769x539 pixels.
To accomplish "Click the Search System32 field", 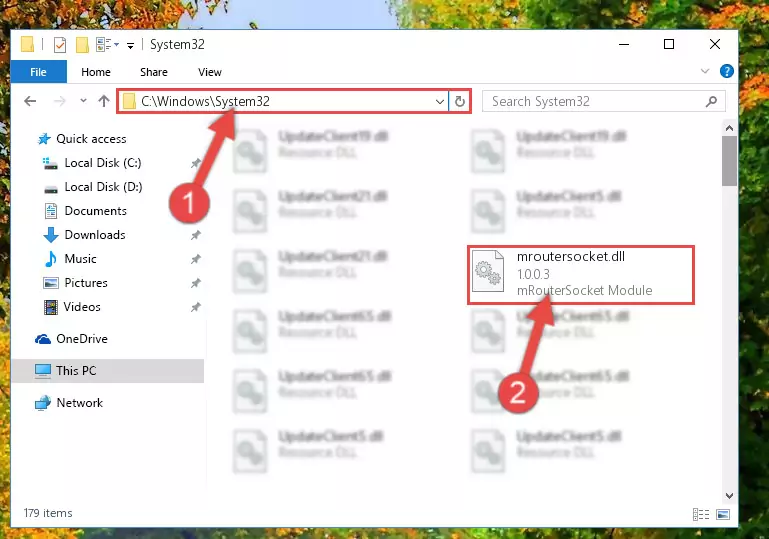I will click(603, 102).
